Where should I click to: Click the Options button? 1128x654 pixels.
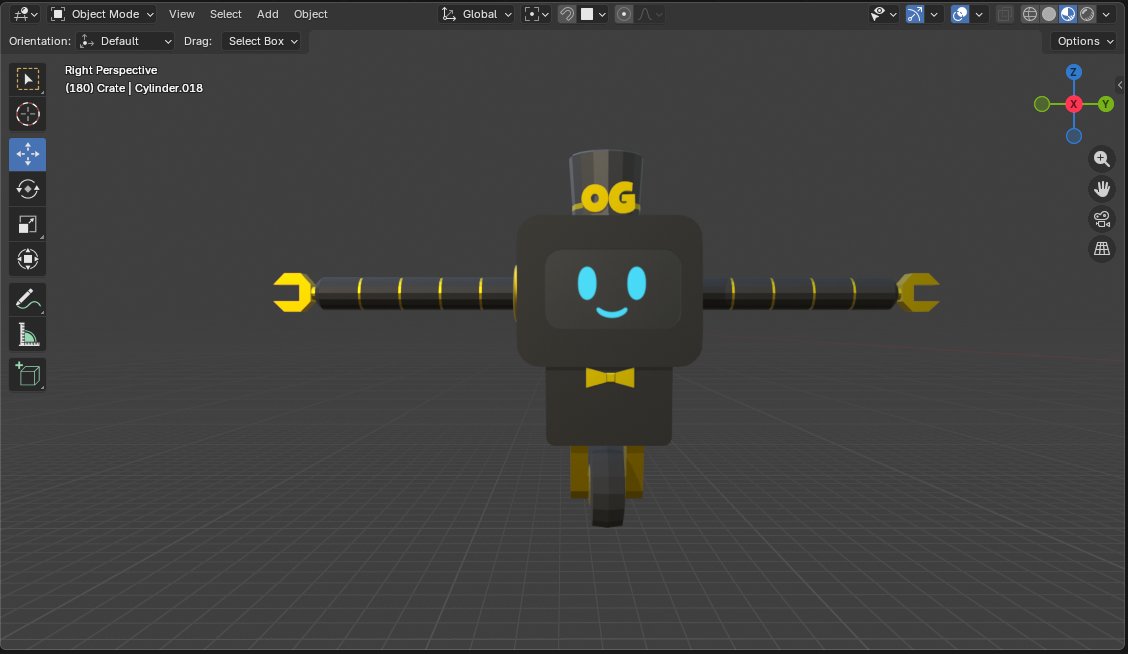tap(1085, 41)
